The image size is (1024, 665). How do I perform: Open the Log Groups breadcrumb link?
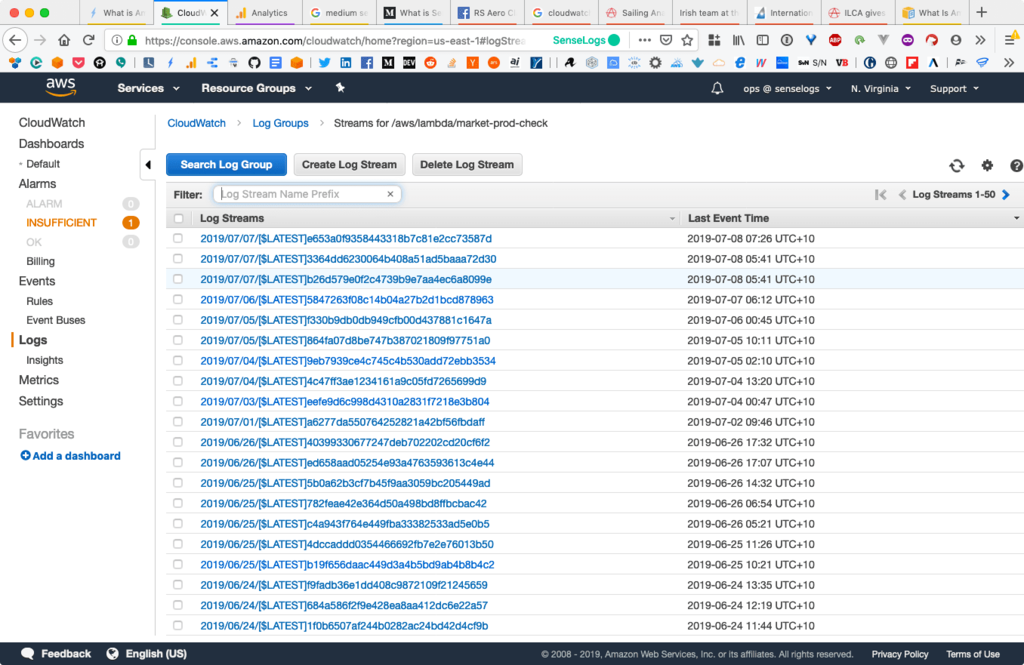pos(280,123)
